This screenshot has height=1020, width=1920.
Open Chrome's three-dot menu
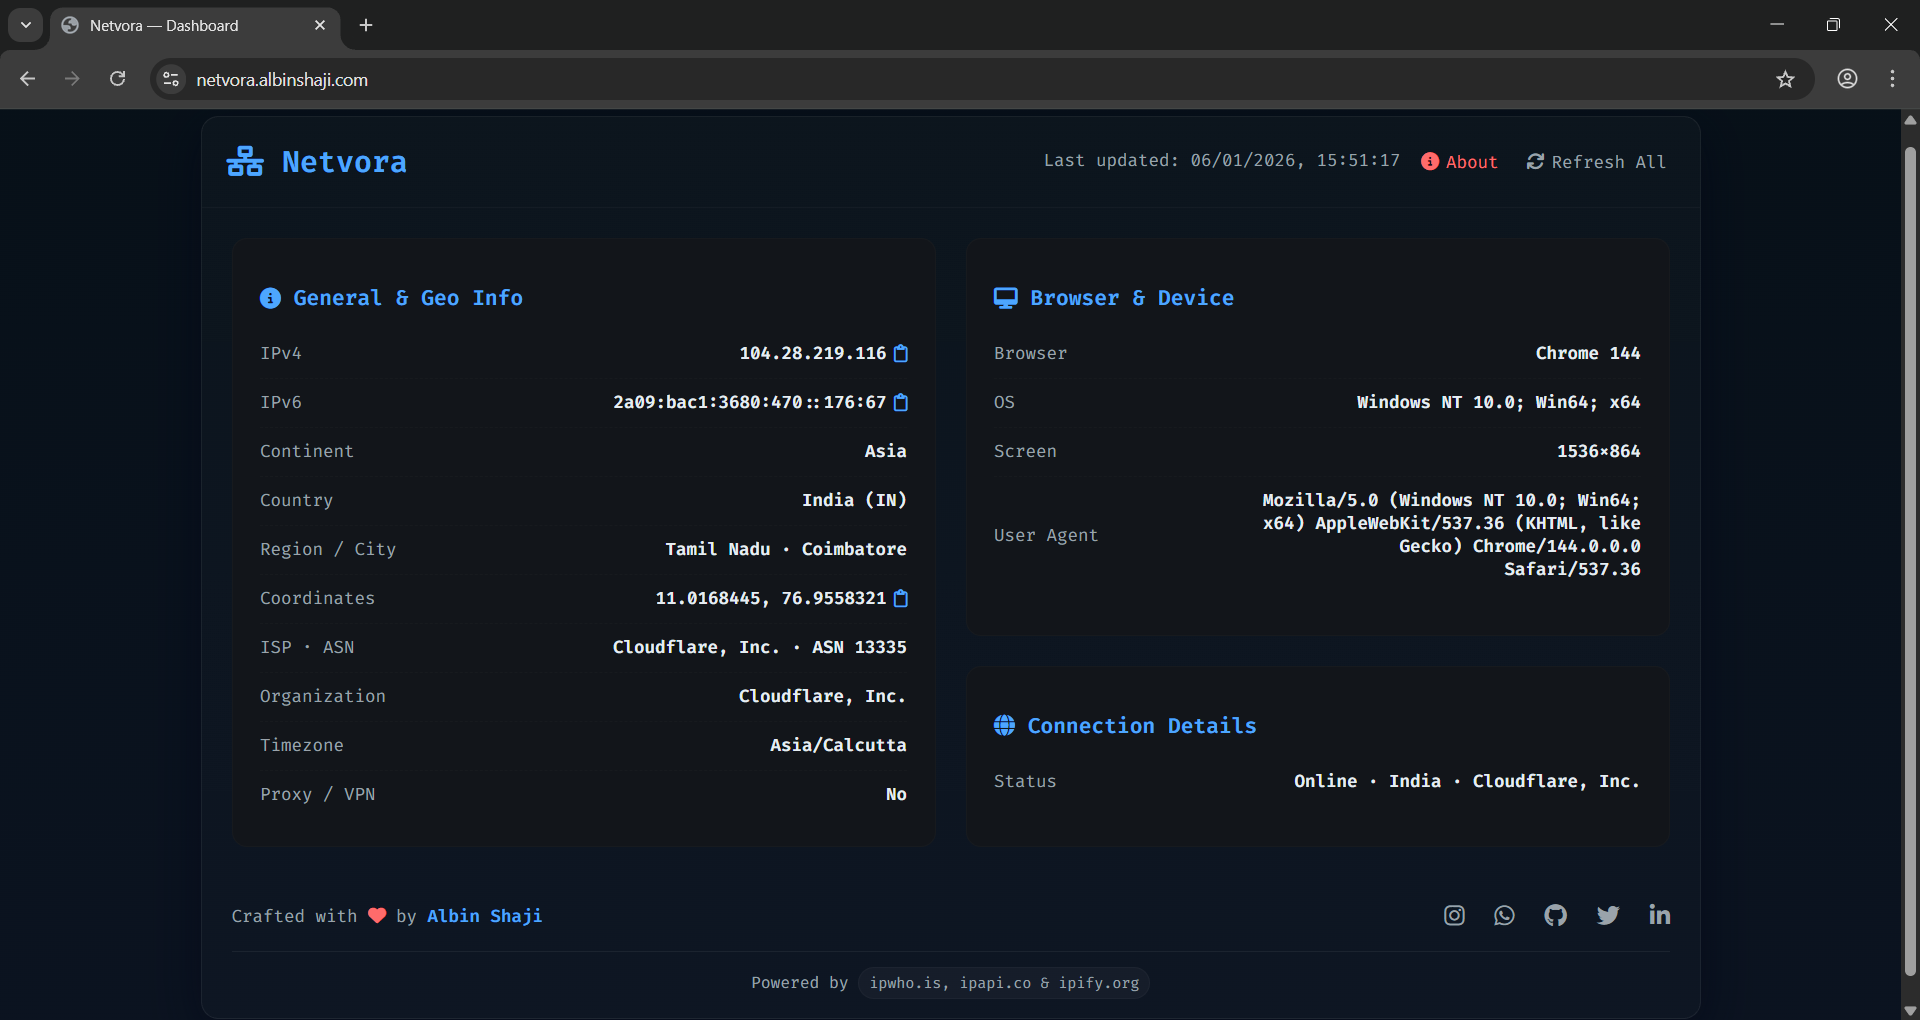coord(1892,79)
